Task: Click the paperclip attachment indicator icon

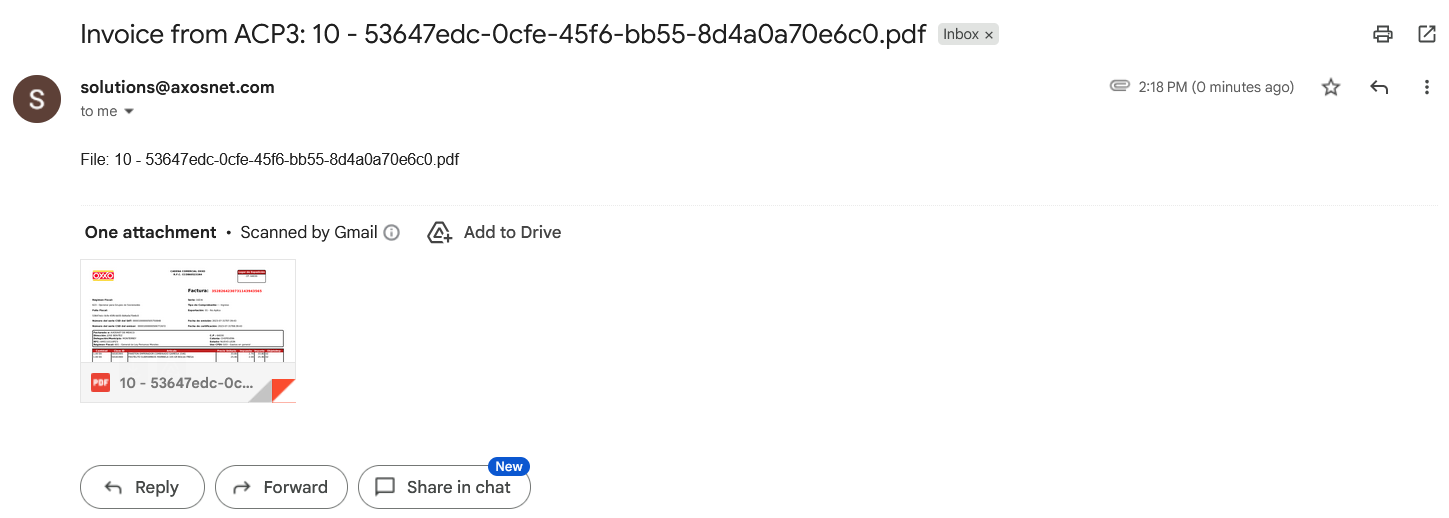Action: tap(1120, 86)
